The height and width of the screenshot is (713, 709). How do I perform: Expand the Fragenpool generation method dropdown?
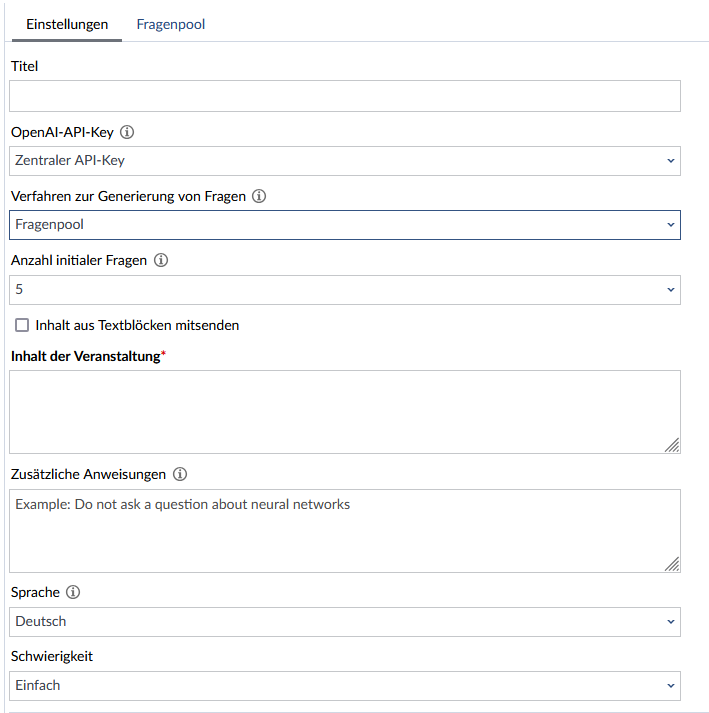345,225
